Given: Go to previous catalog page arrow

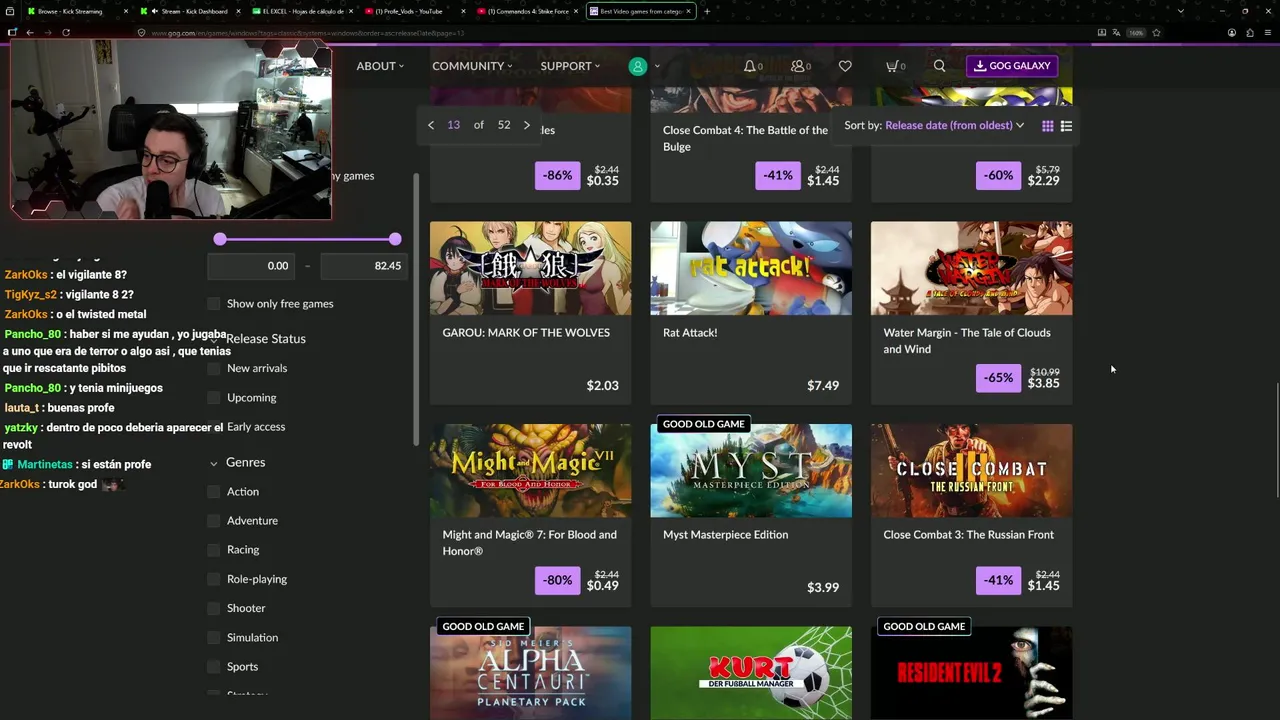Looking at the screenshot, I should click(x=431, y=125).
